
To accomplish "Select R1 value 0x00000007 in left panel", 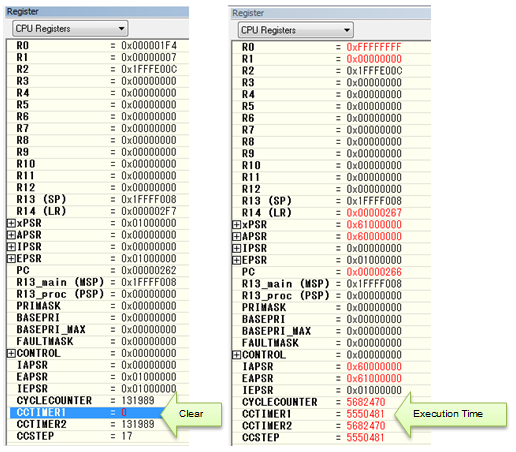I will click(149, 57).
